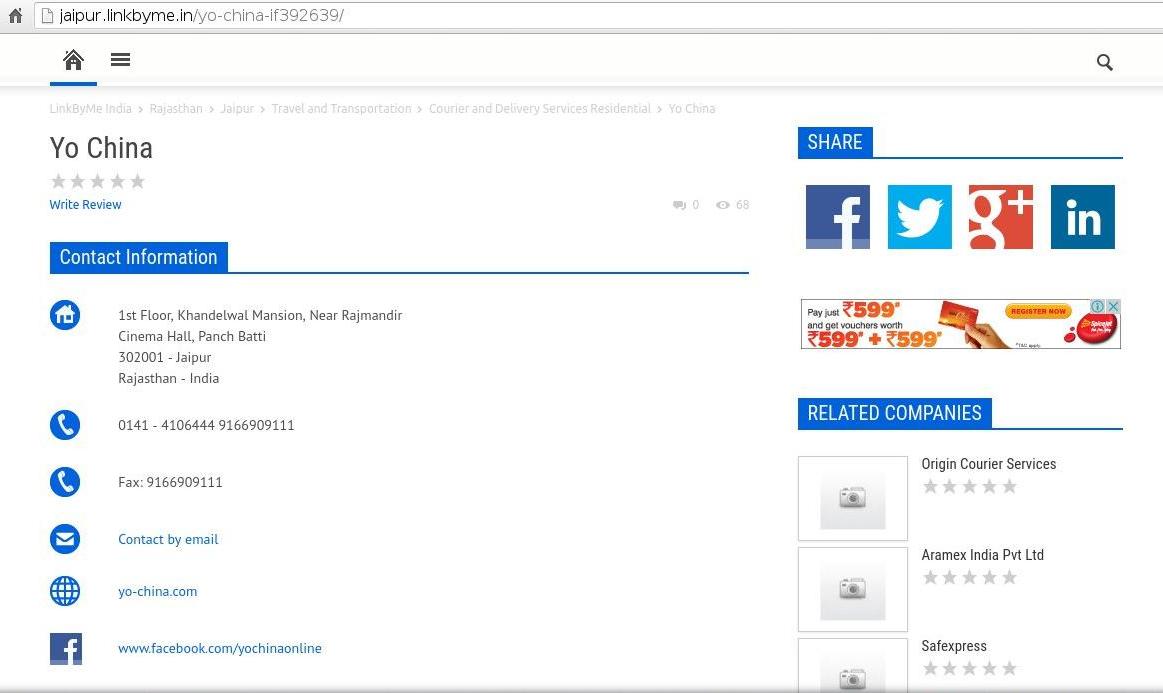Share on Facebook
The width and height of the screenshot is (1163, 693).
837,217
